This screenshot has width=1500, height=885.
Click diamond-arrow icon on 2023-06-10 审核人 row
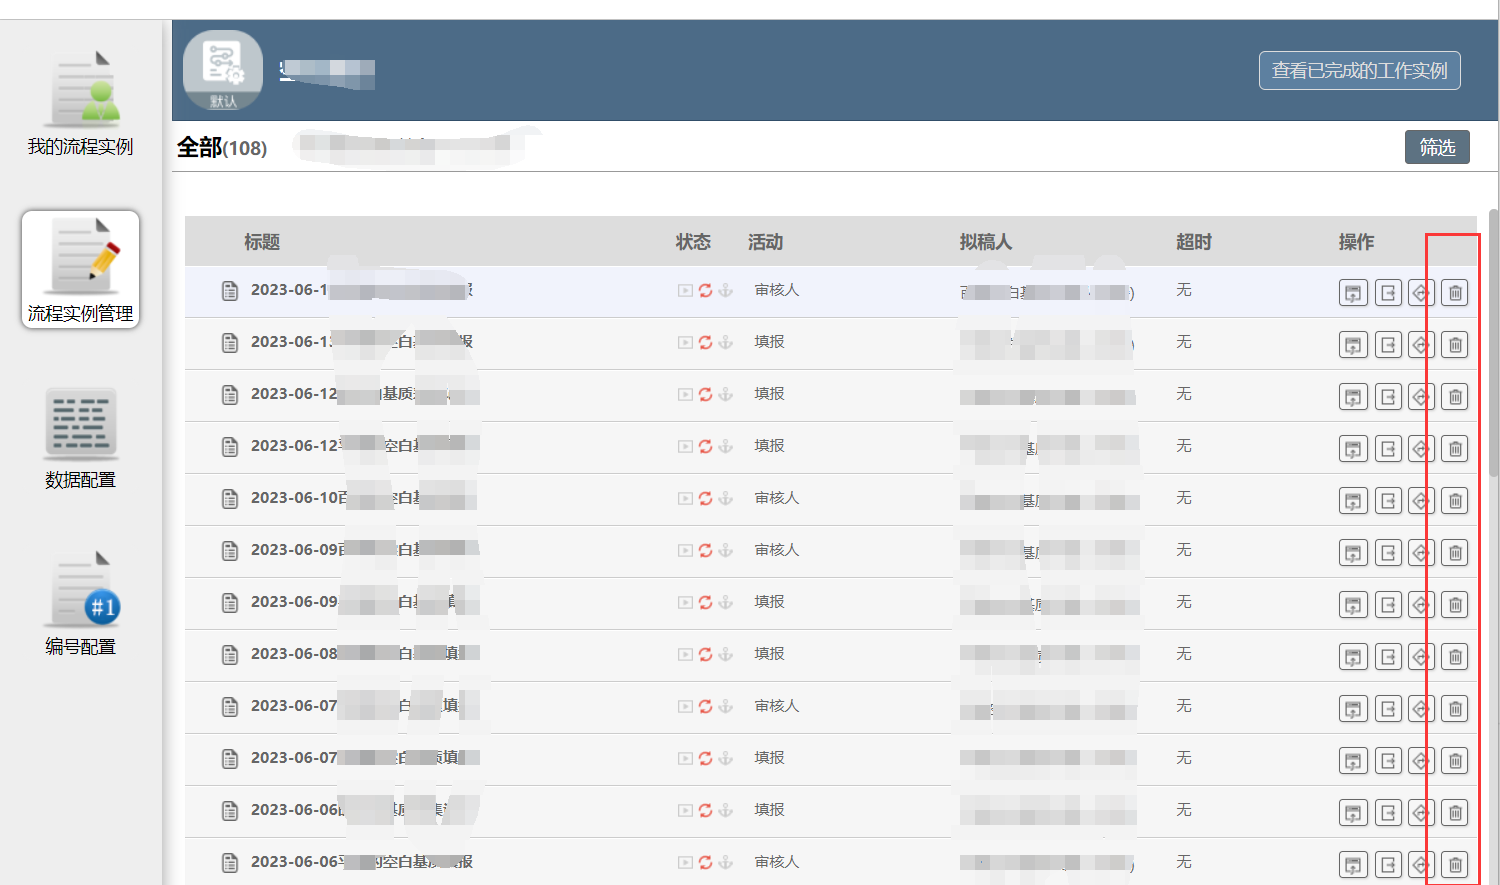coord(1421,500)
